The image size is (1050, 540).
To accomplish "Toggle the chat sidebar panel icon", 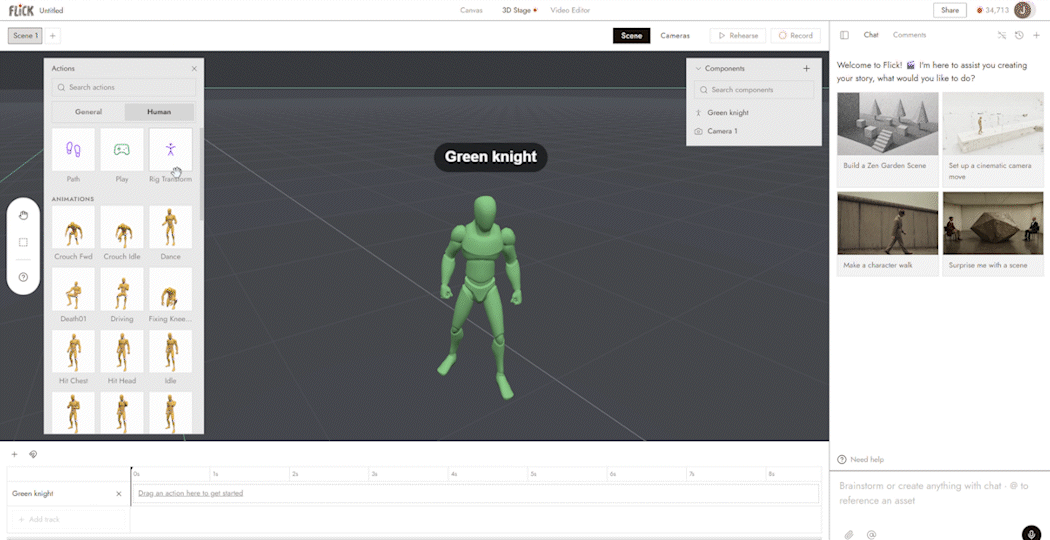I will pos(844,35).
